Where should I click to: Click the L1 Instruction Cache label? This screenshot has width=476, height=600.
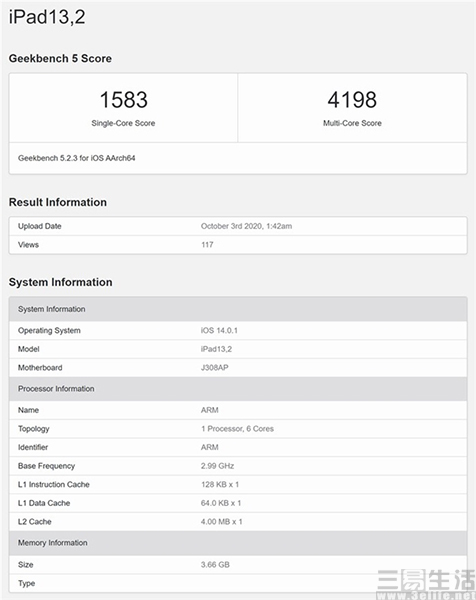pos(54,484)
